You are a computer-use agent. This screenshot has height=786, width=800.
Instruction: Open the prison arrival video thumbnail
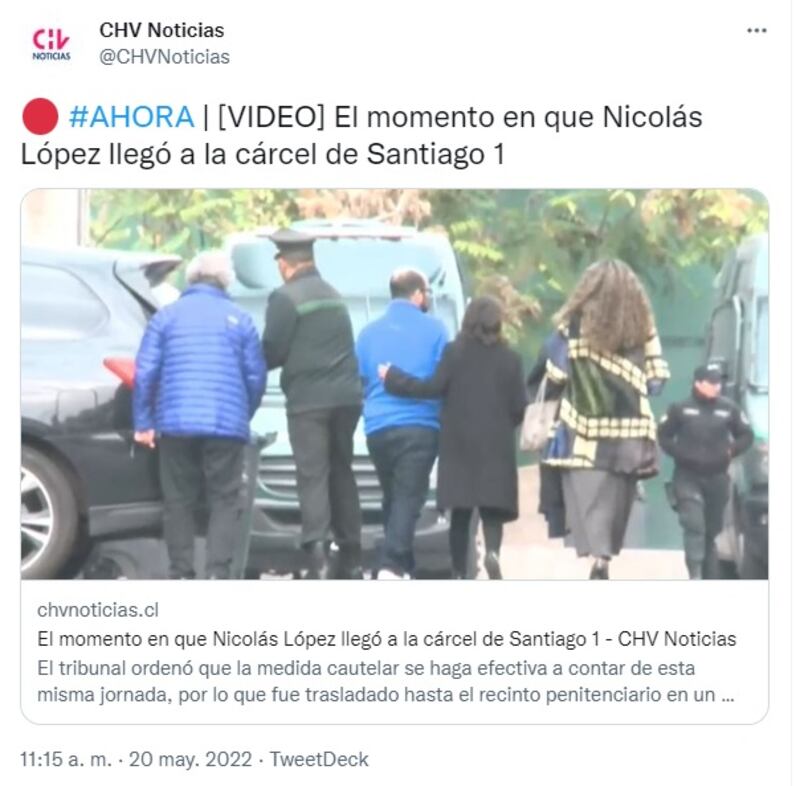[x=394, y=384]
